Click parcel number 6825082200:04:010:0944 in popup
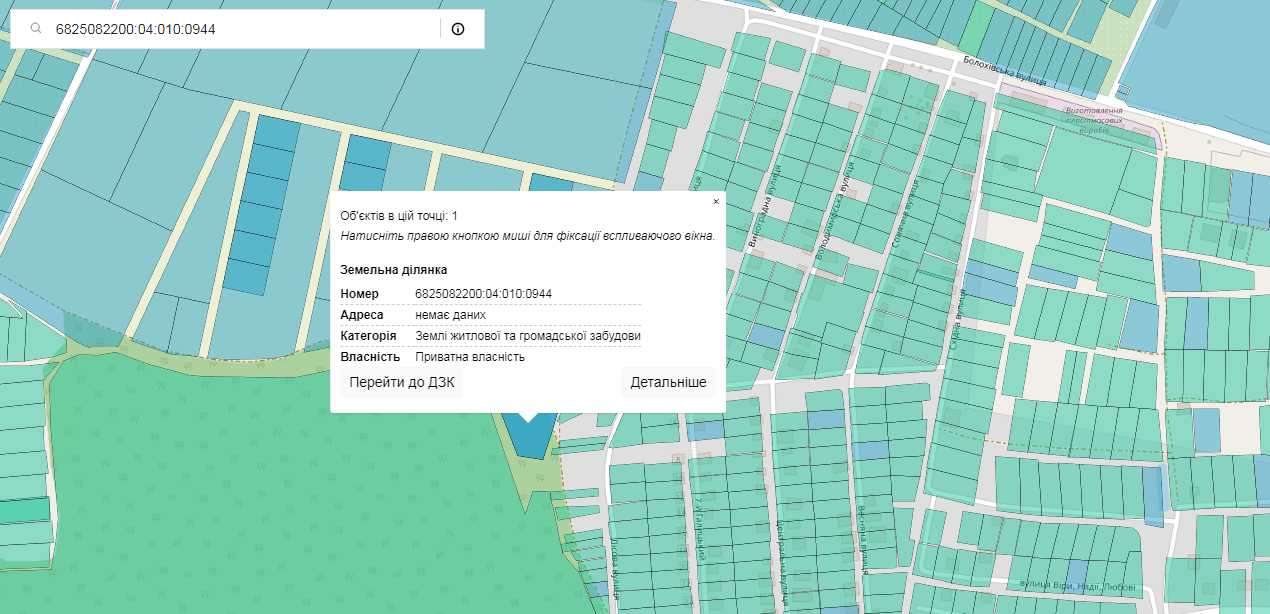Screen dimensions: 1270x614 pyautogui.click(x=483, y=293)
